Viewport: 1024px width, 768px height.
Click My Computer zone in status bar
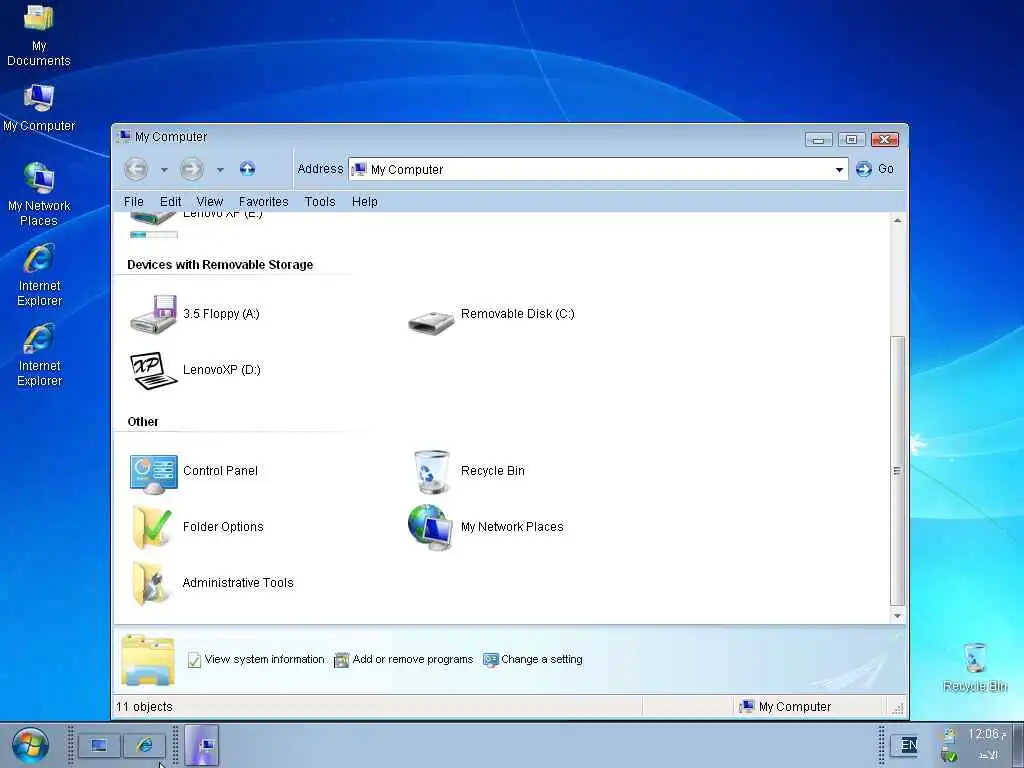[785, 707]
